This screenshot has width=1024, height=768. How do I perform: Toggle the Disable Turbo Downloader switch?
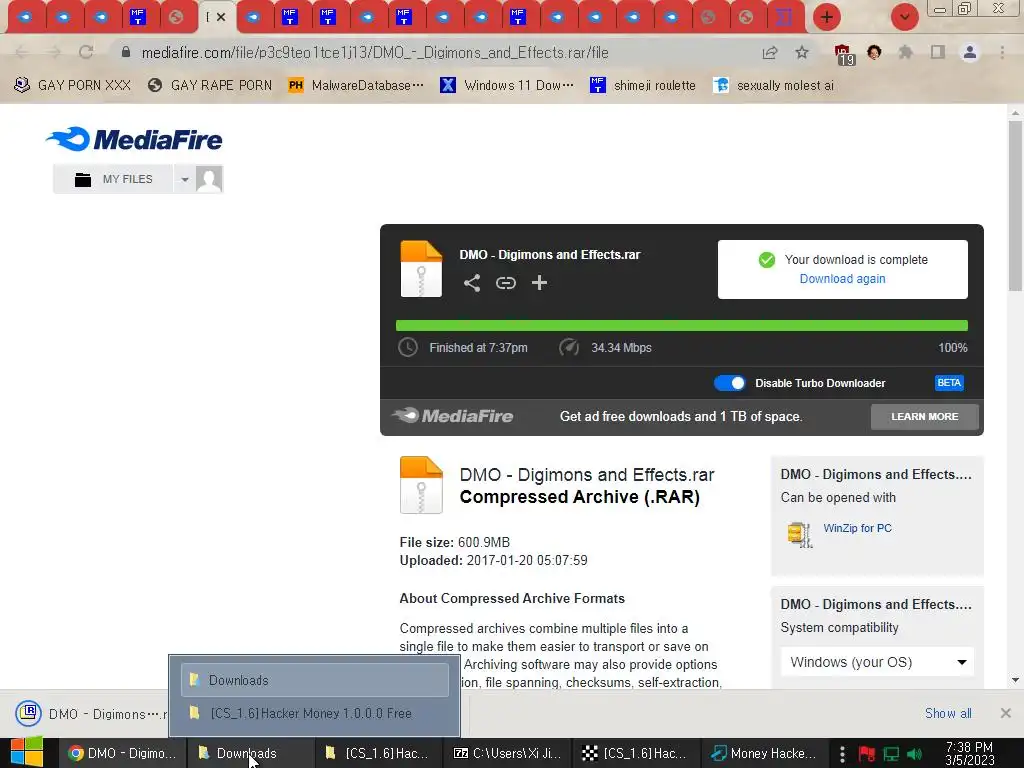[729, 383]
